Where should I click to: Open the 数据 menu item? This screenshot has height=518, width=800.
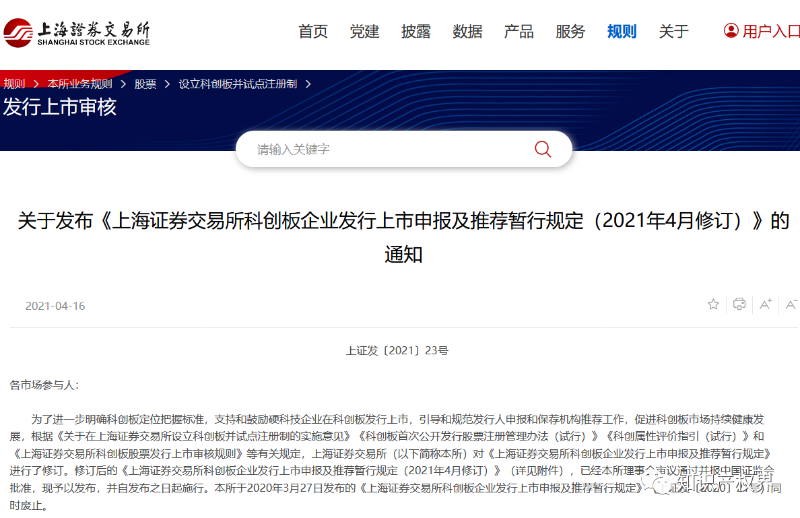pyautogui.click(x=467, y=32)
